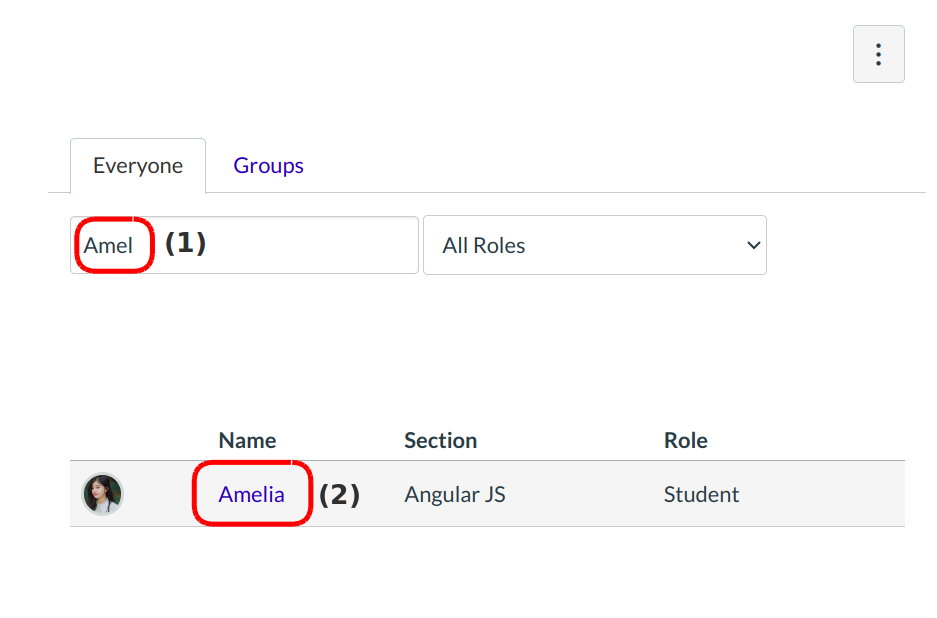Open Amelia's user profile link
Viewport: 937px width, 618px height.
pyautogui.click(x=251, y=494)
